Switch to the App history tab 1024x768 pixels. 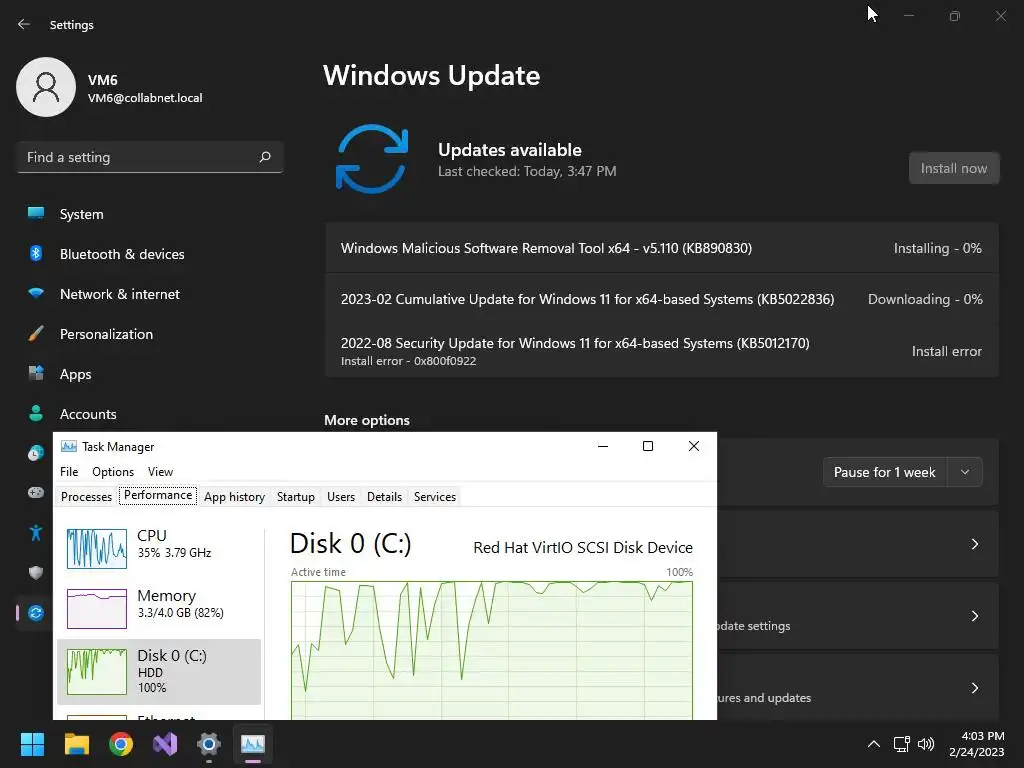pyautogui.click(x=234, y=496)
